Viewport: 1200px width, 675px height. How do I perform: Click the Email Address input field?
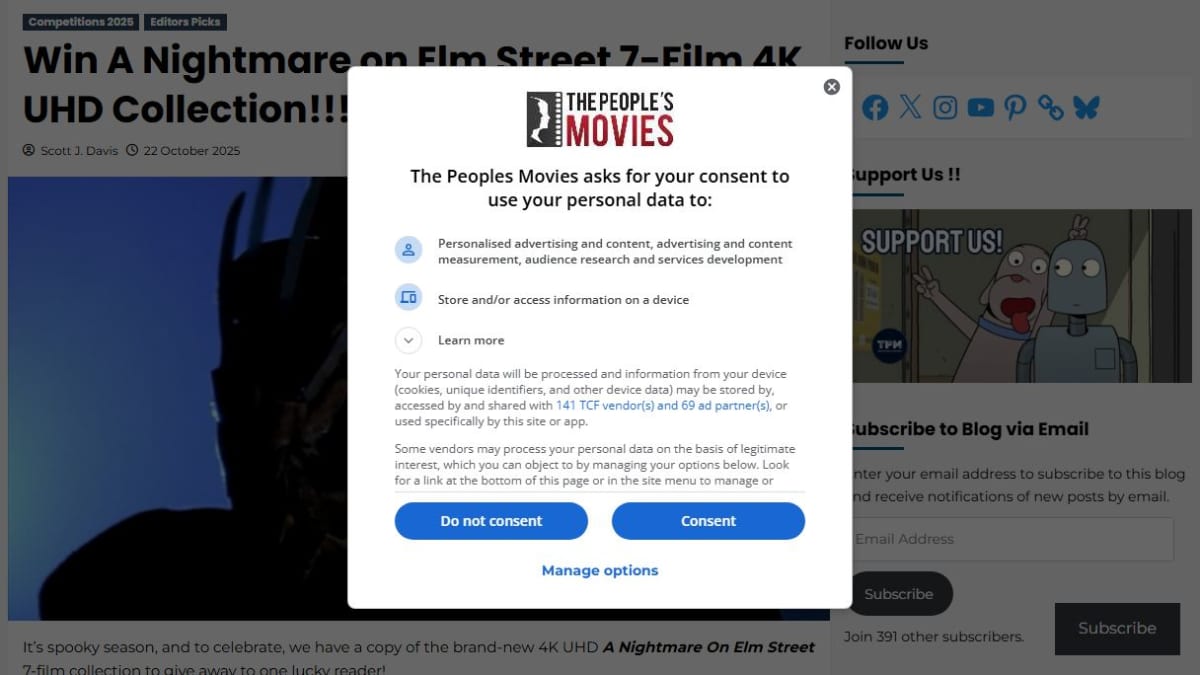pyautogui.click(x=1010, y=539)
